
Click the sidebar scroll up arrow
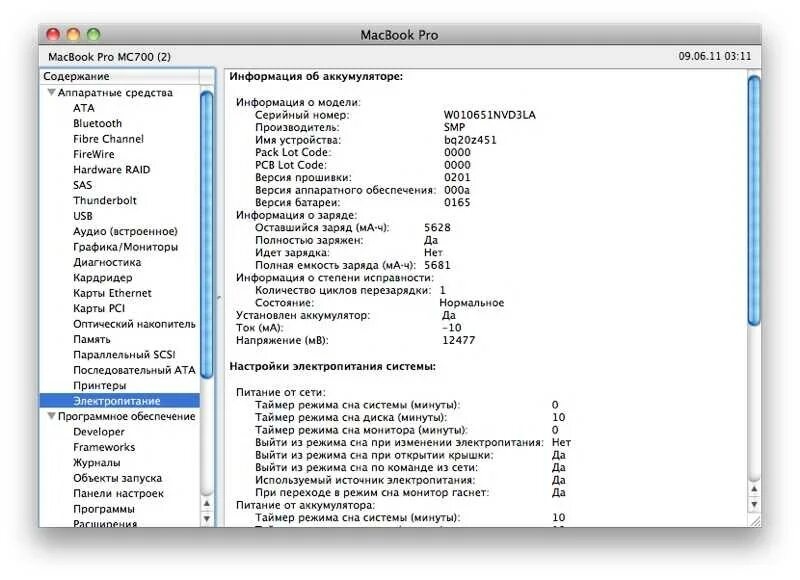(207, 503)
